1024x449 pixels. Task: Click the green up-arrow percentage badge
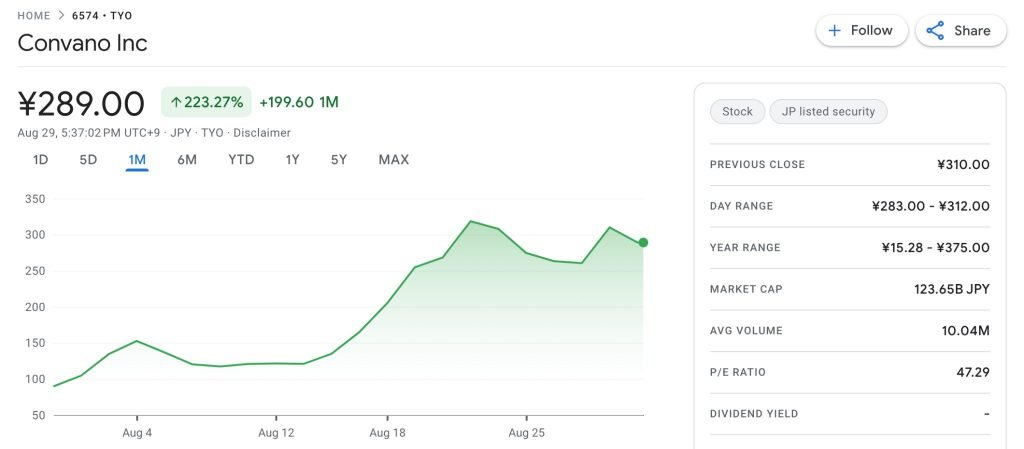(x=206, y=102)
